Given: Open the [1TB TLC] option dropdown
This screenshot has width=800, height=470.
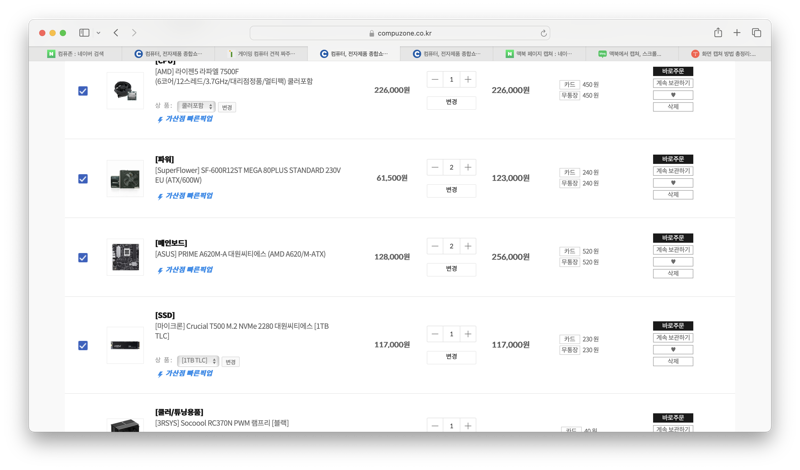Looking at the screenshot, I should point(198,361).
